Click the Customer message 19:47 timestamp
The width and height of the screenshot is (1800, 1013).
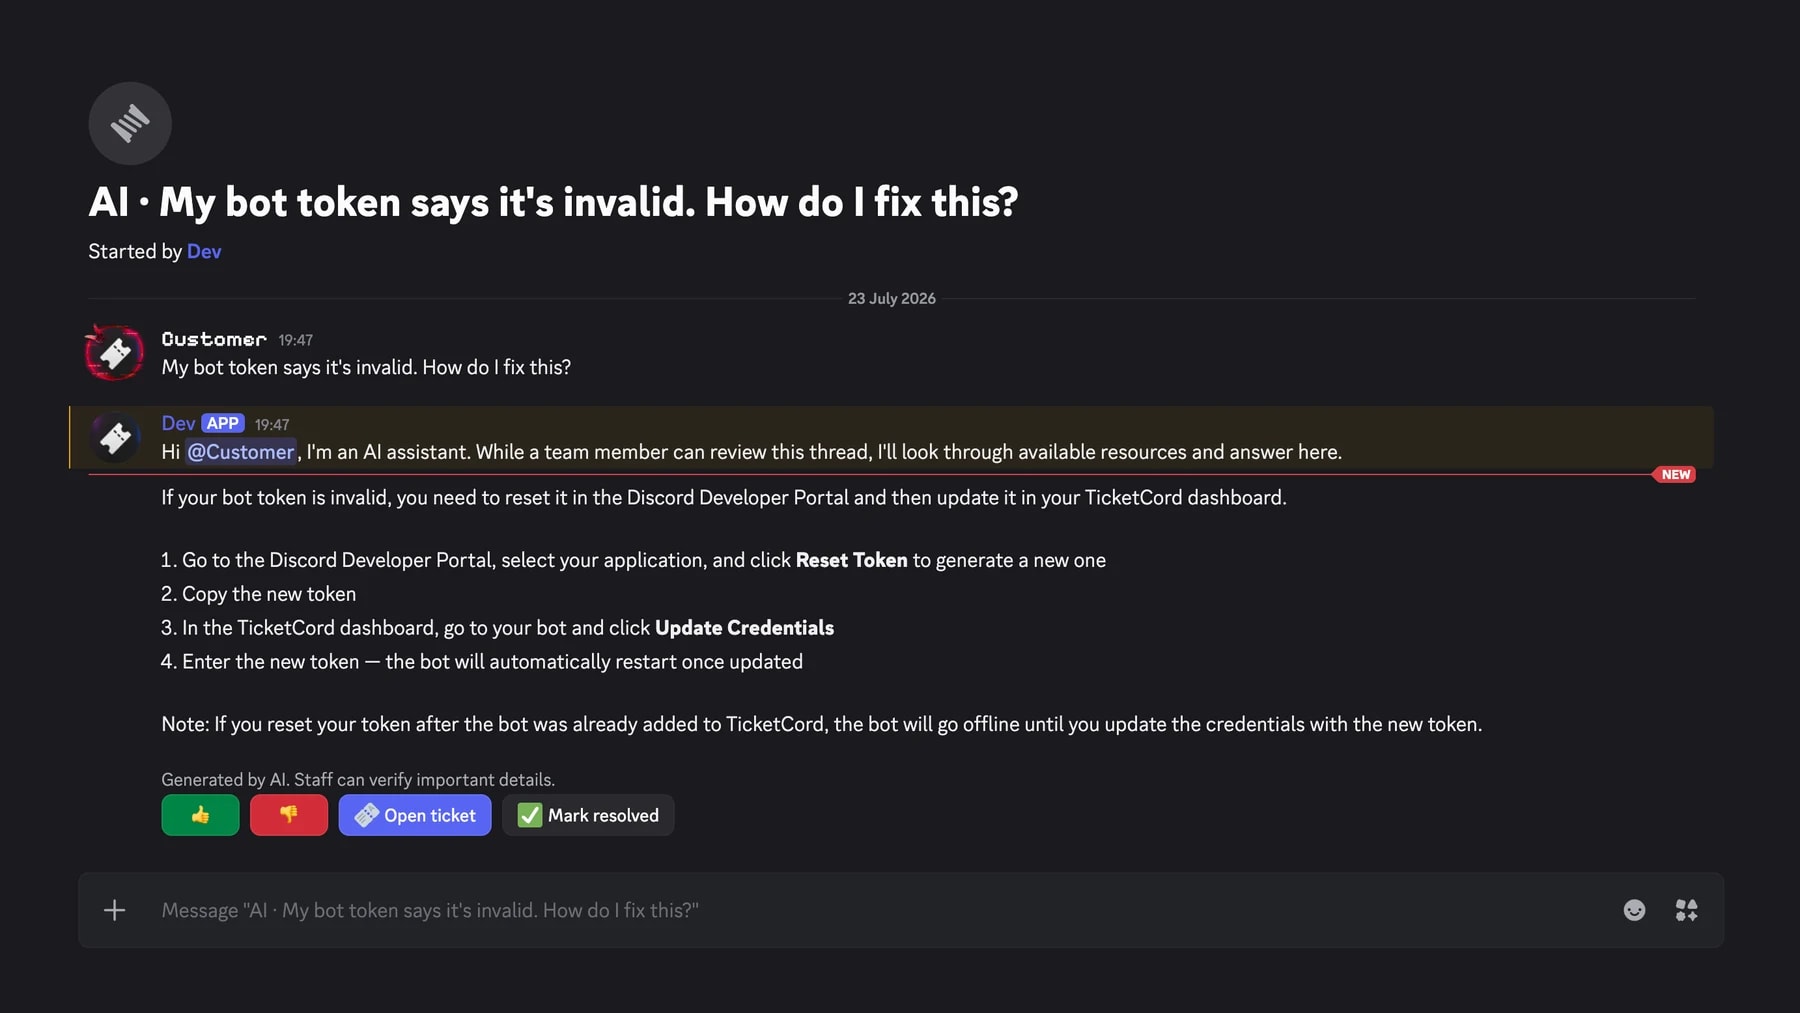[295, 340]
